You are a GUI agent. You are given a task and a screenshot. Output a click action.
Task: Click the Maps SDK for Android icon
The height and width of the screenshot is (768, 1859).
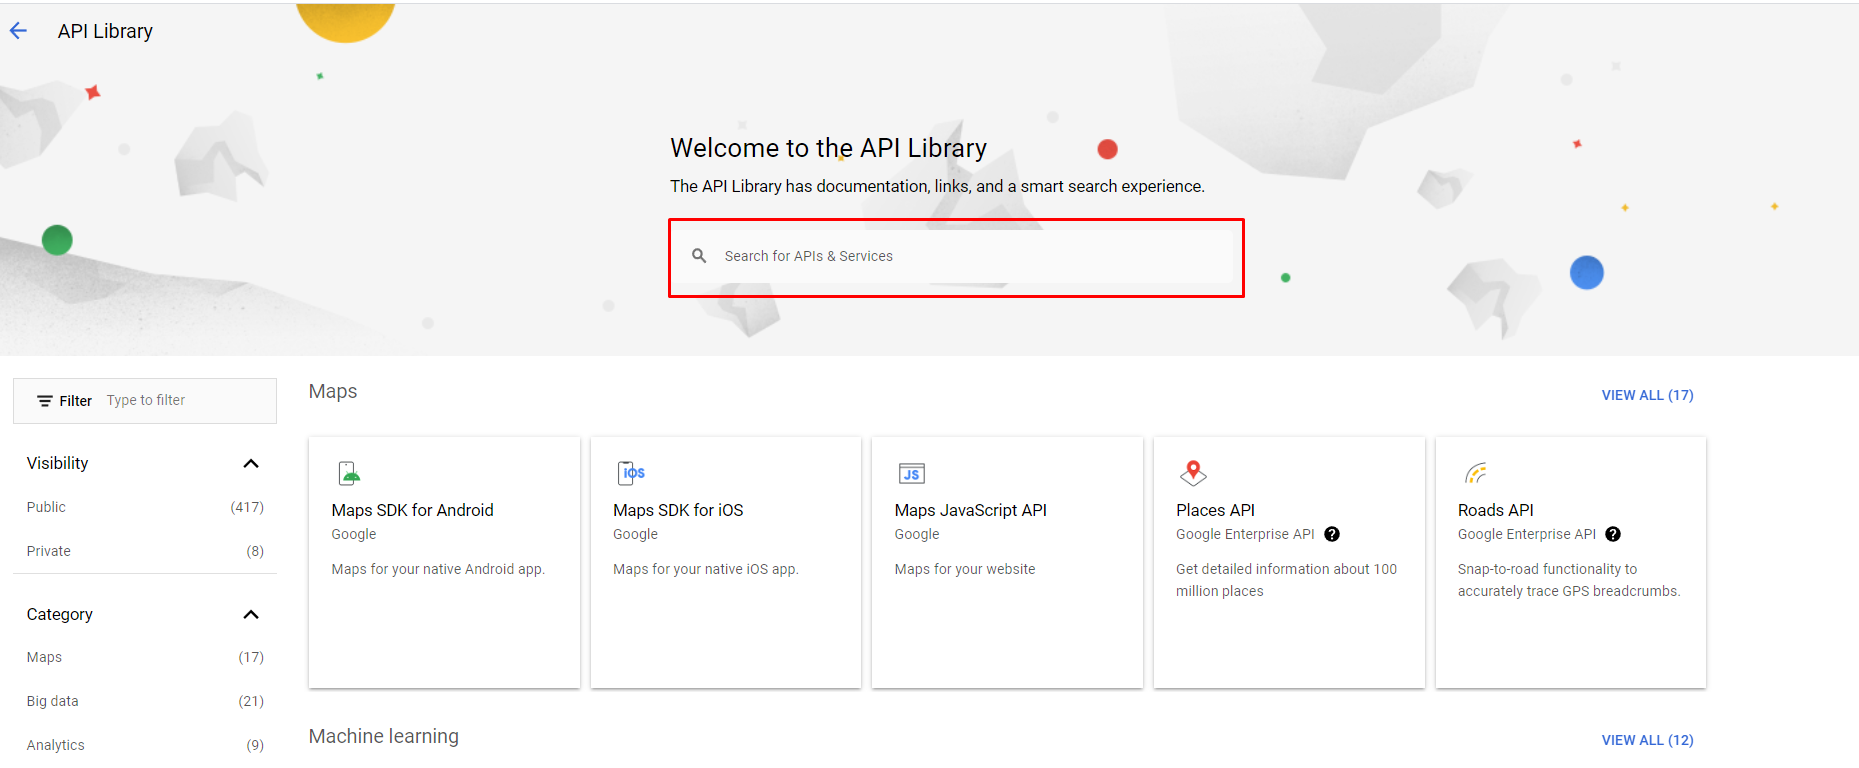coord(348,473)
